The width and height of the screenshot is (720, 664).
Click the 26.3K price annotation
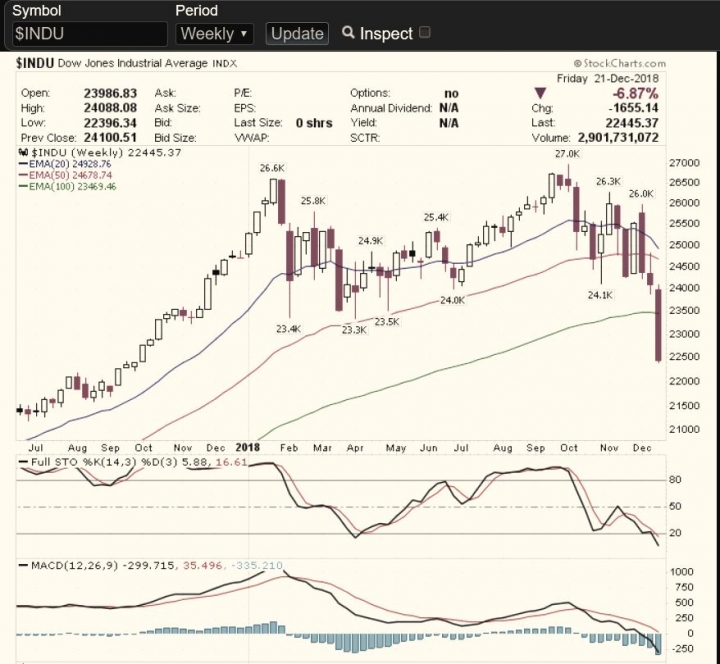pos(608,182)
